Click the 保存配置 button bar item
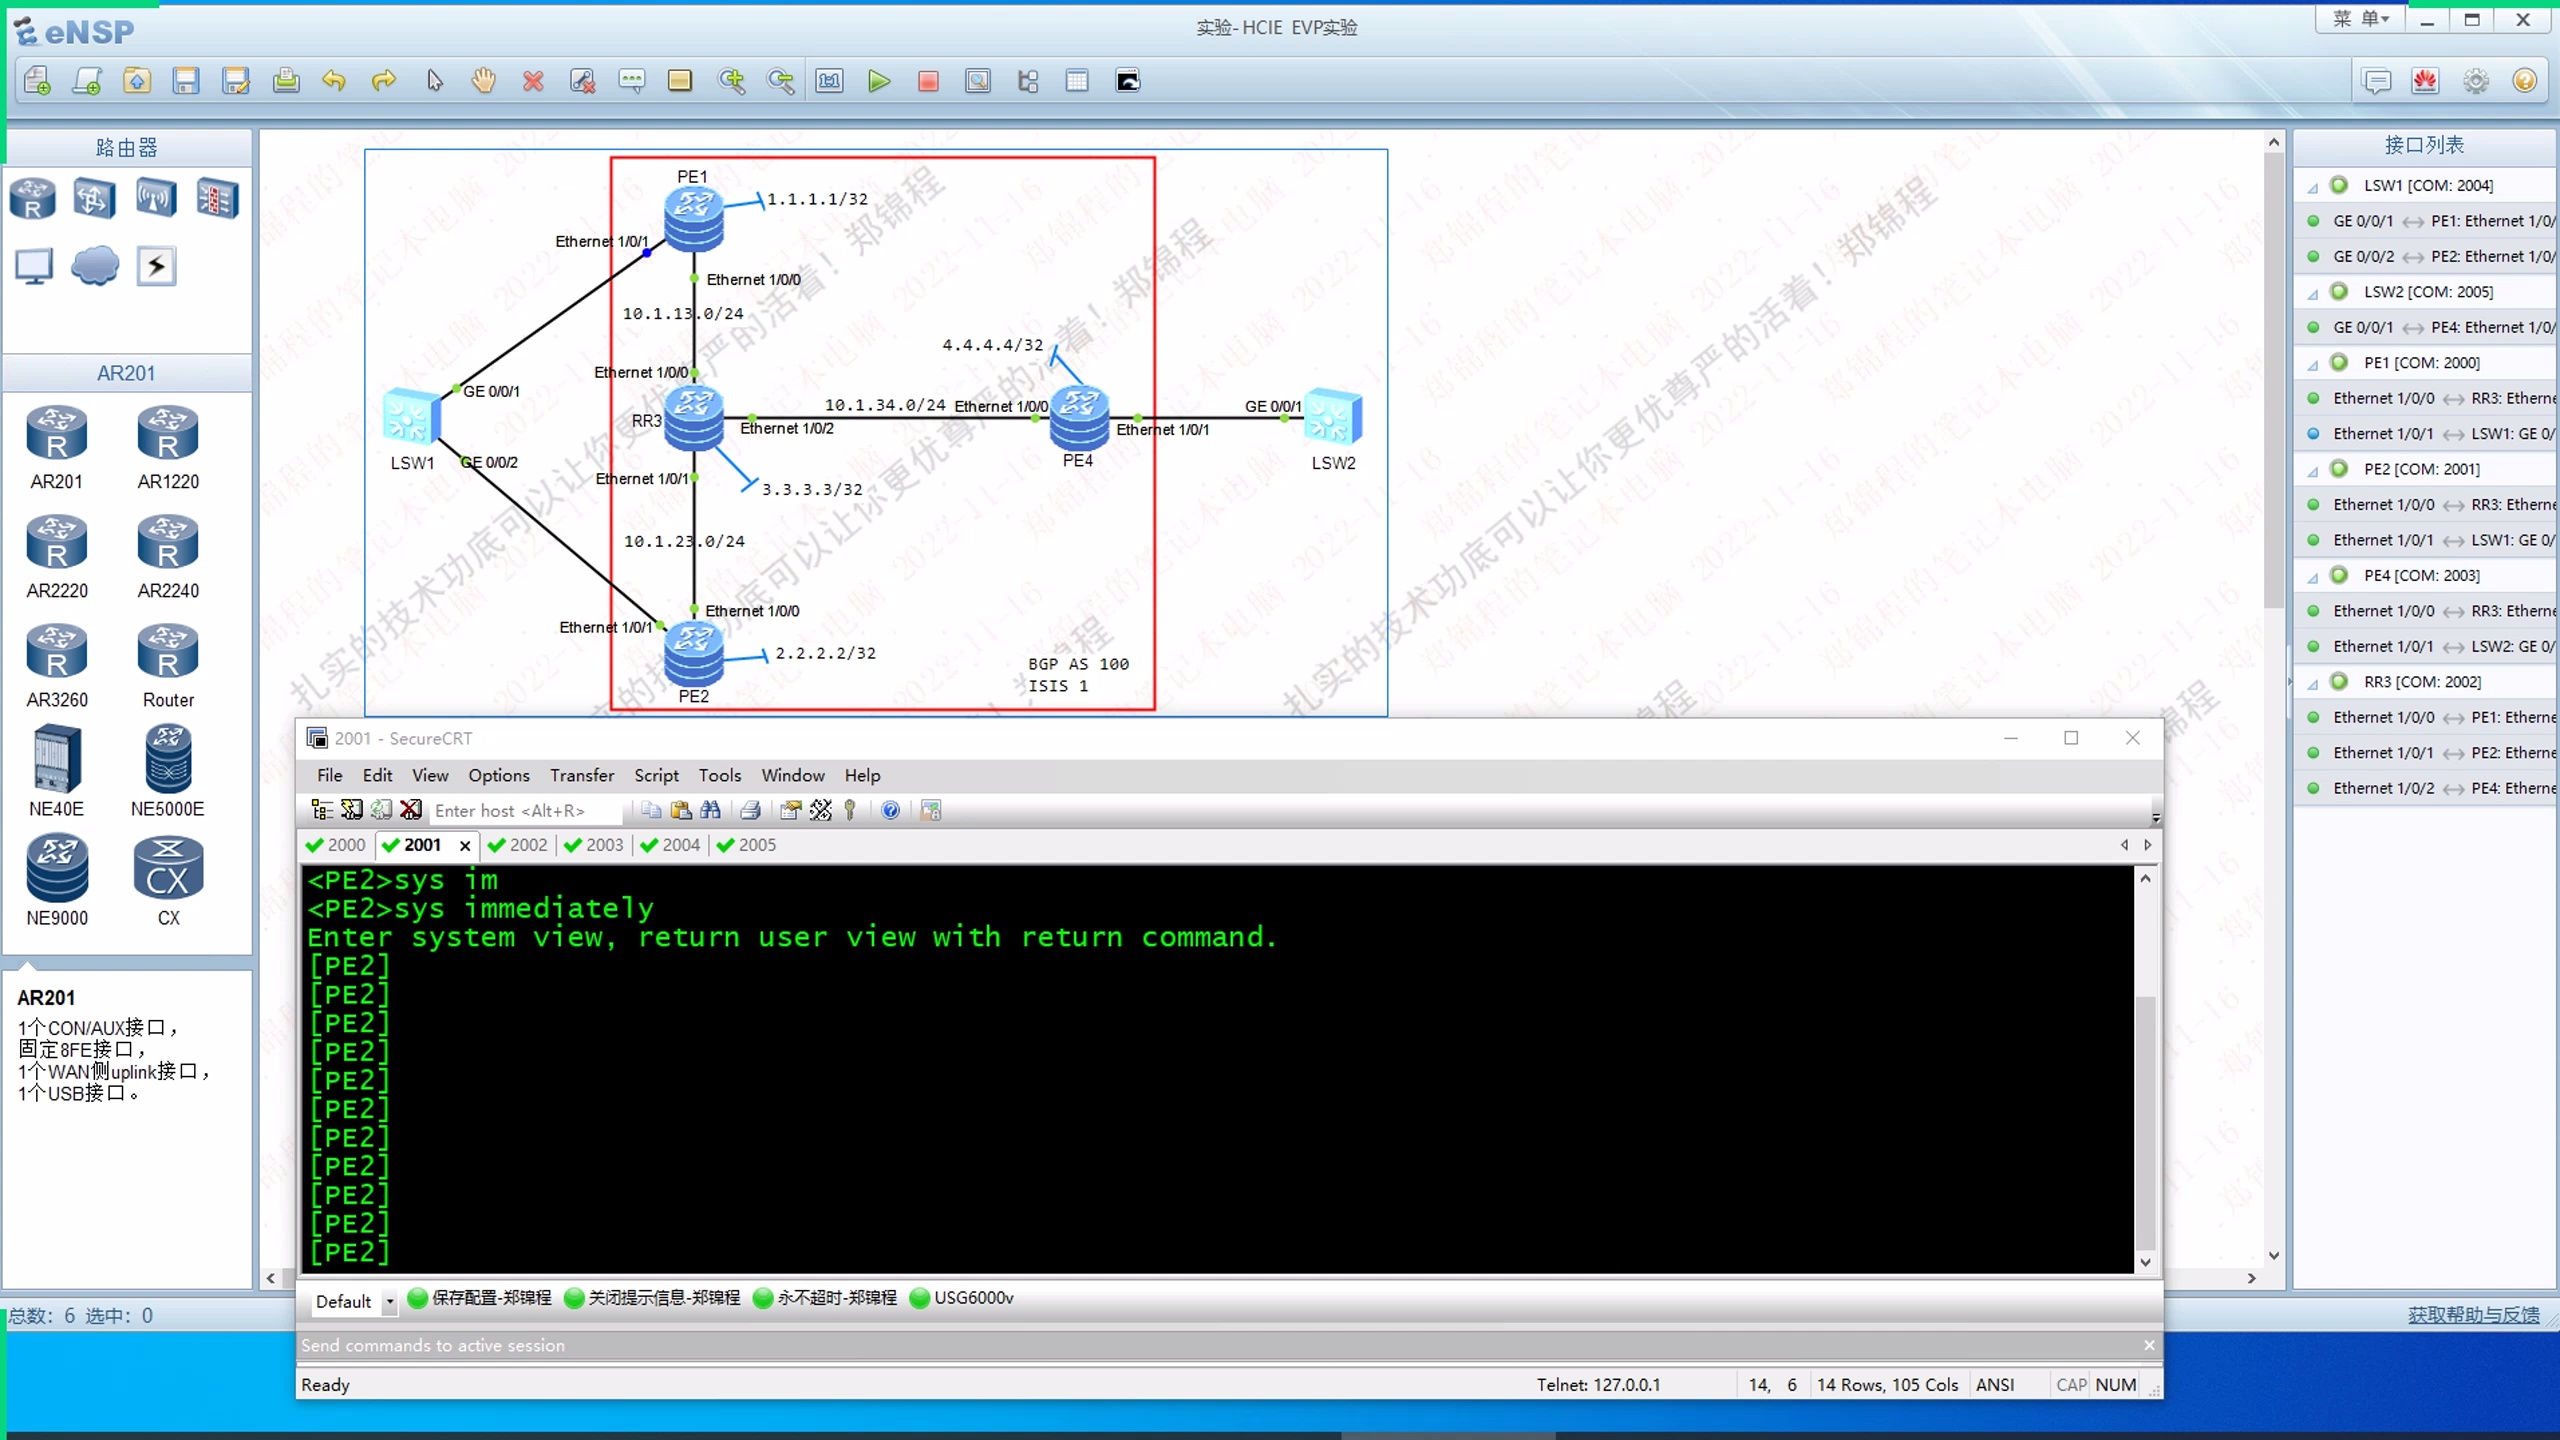 [480, 1298]
